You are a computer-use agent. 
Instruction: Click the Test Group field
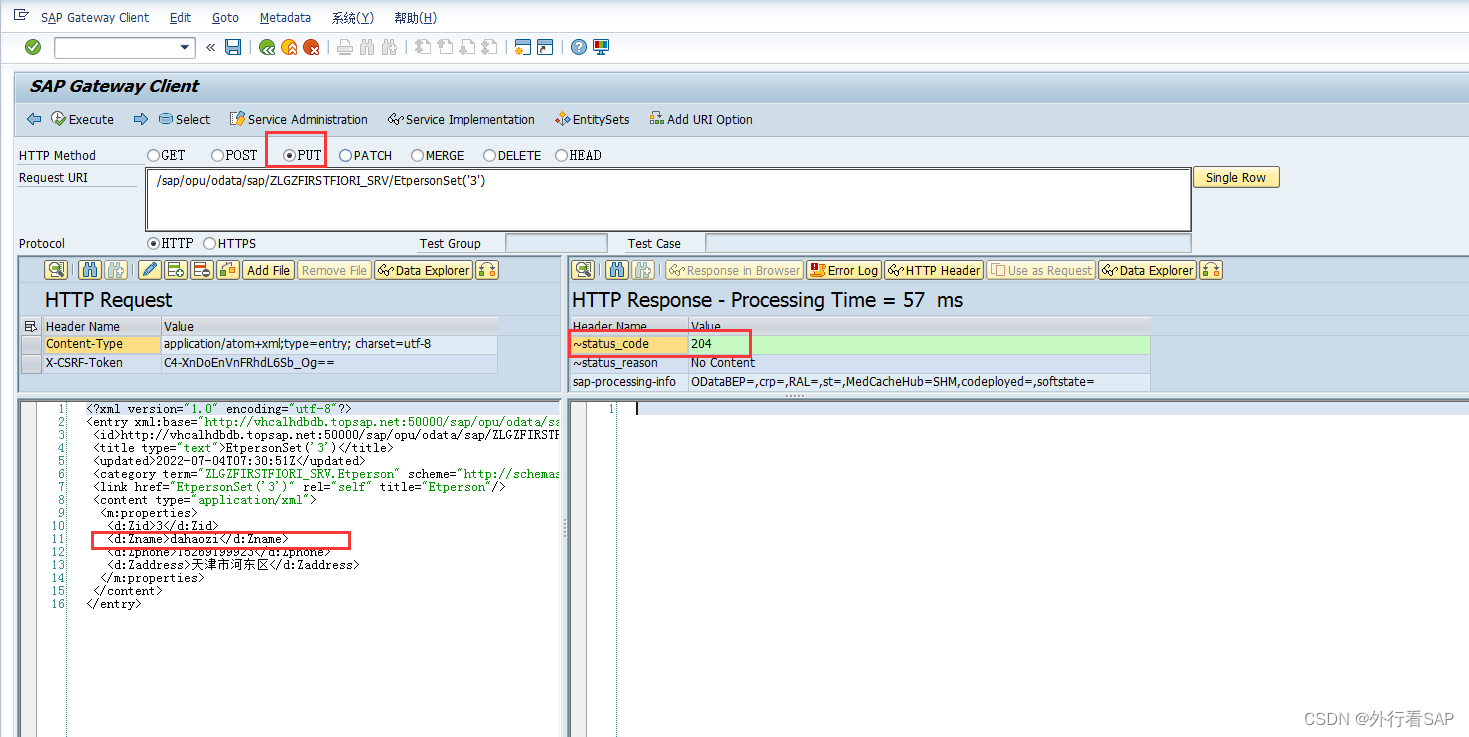tap(556, 243)
